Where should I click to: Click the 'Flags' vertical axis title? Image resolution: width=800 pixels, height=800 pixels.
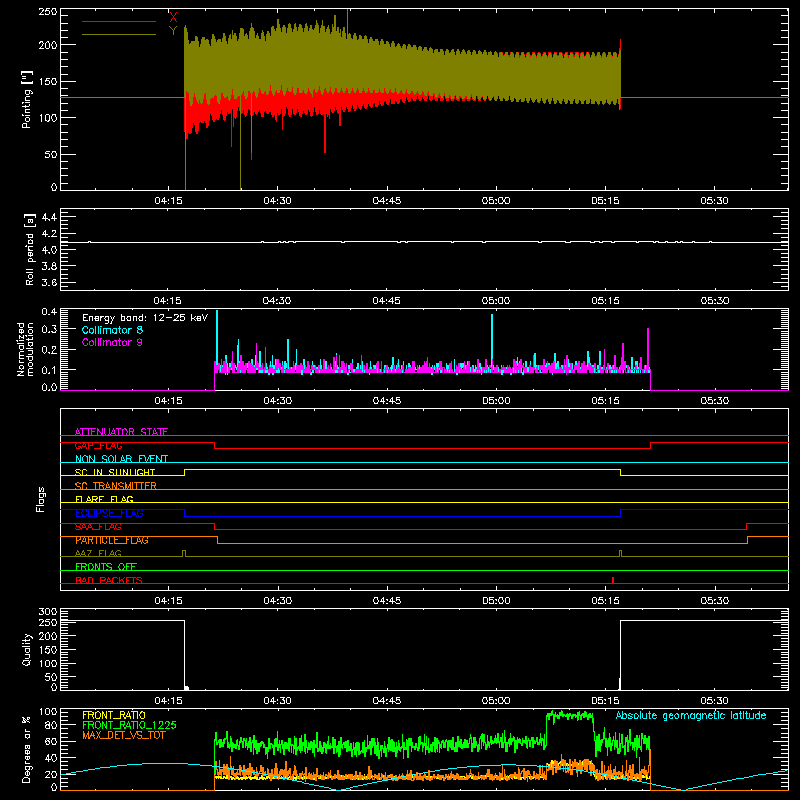pos(40,499)
